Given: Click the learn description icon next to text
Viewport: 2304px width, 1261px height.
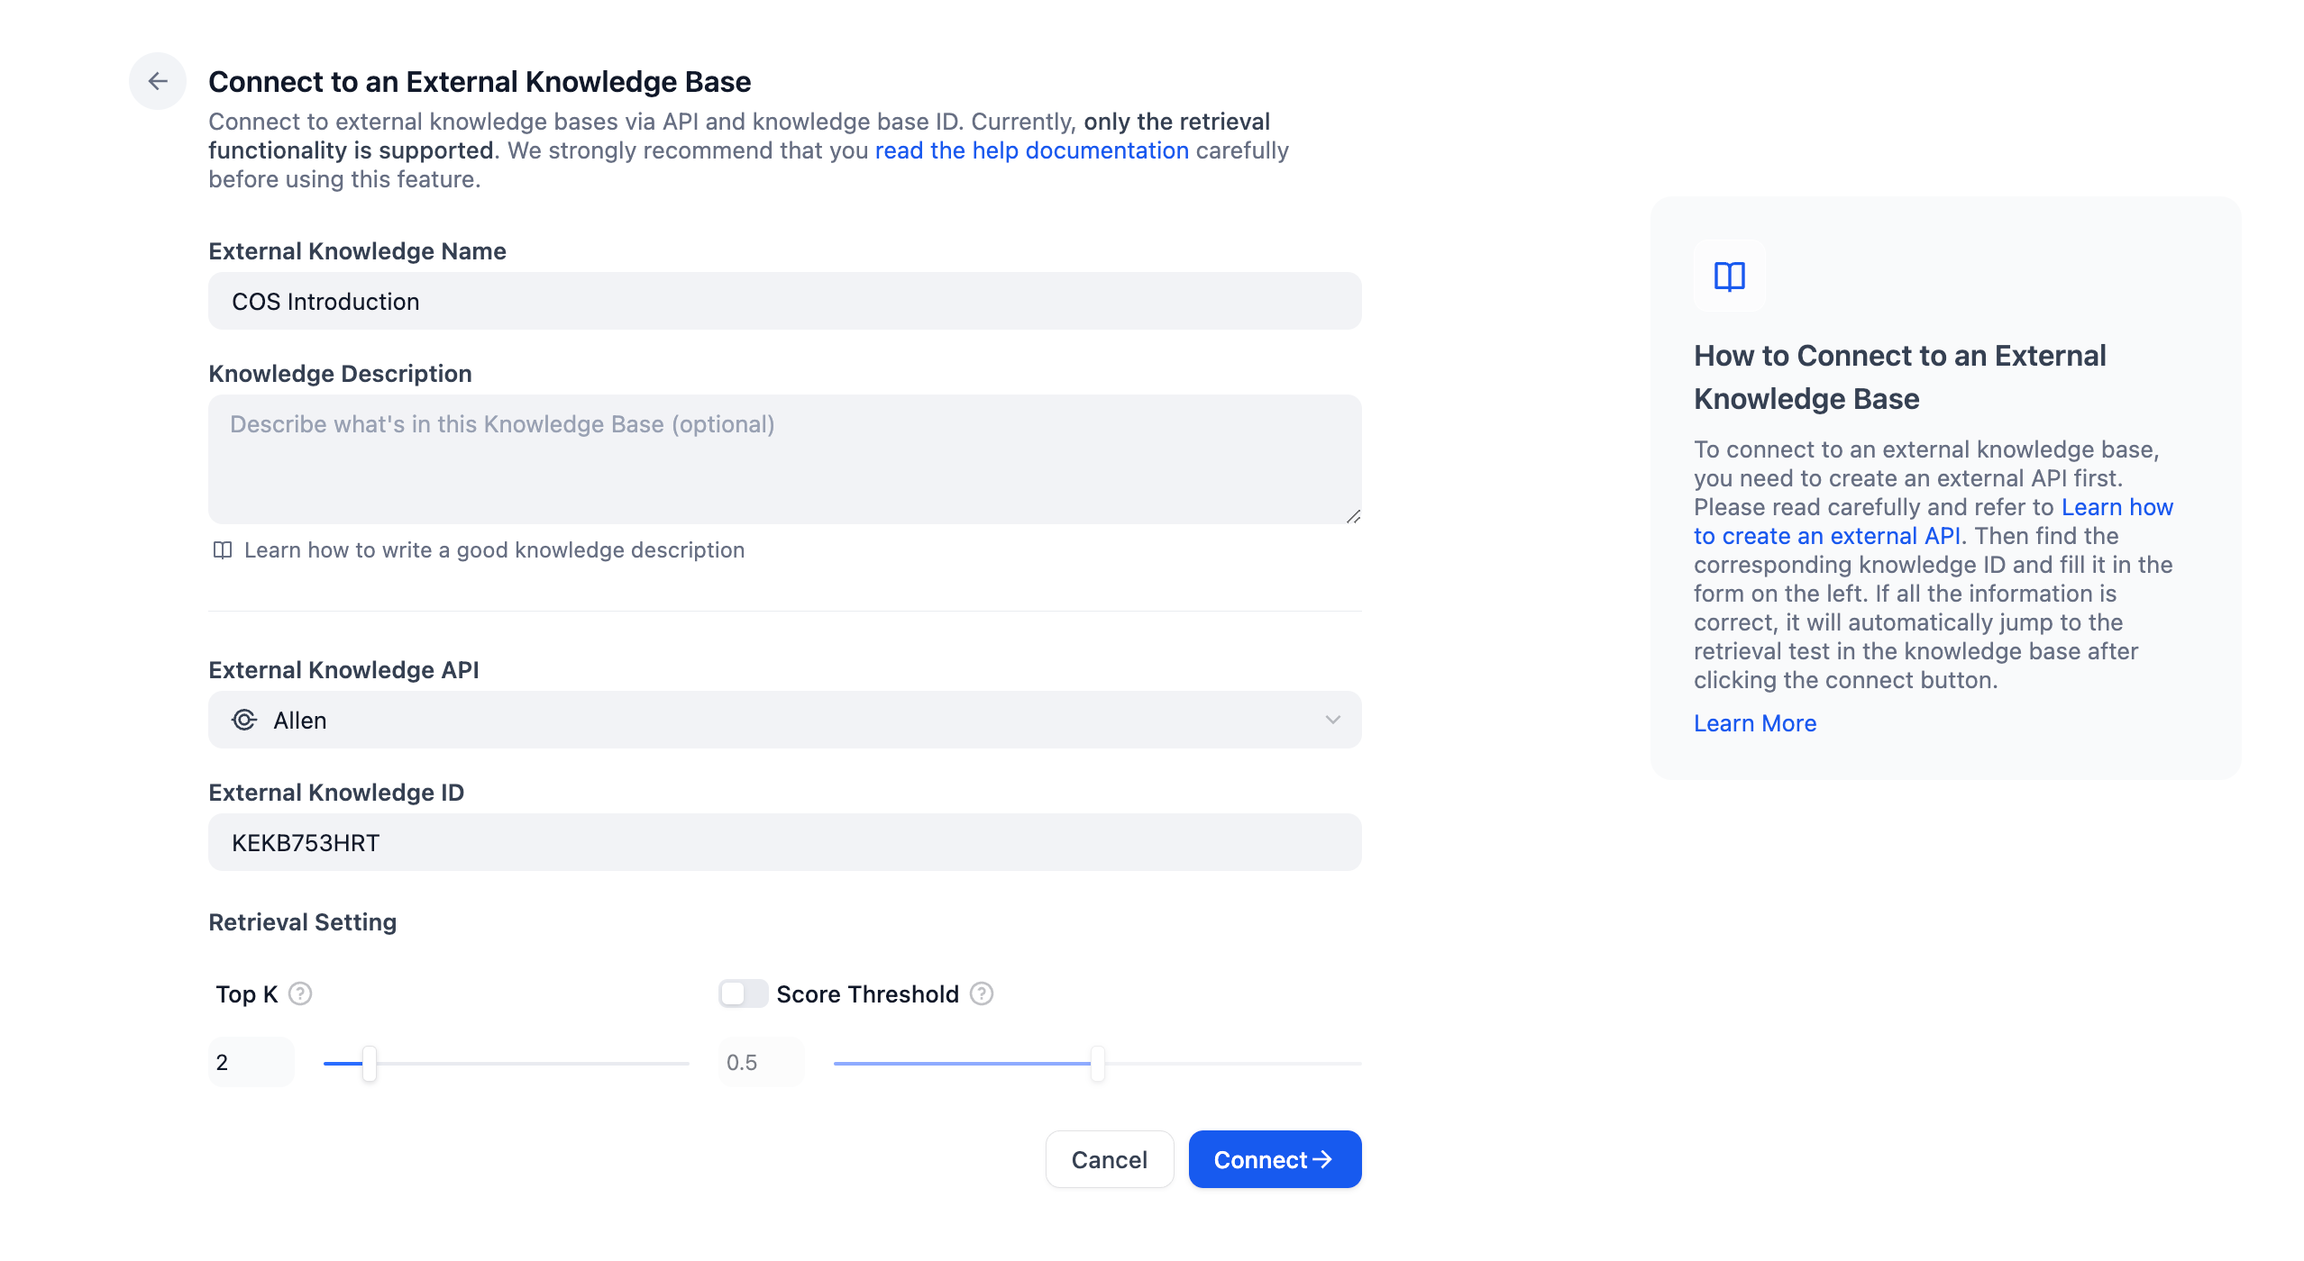Looking at the screenshot, I should 222,550.
